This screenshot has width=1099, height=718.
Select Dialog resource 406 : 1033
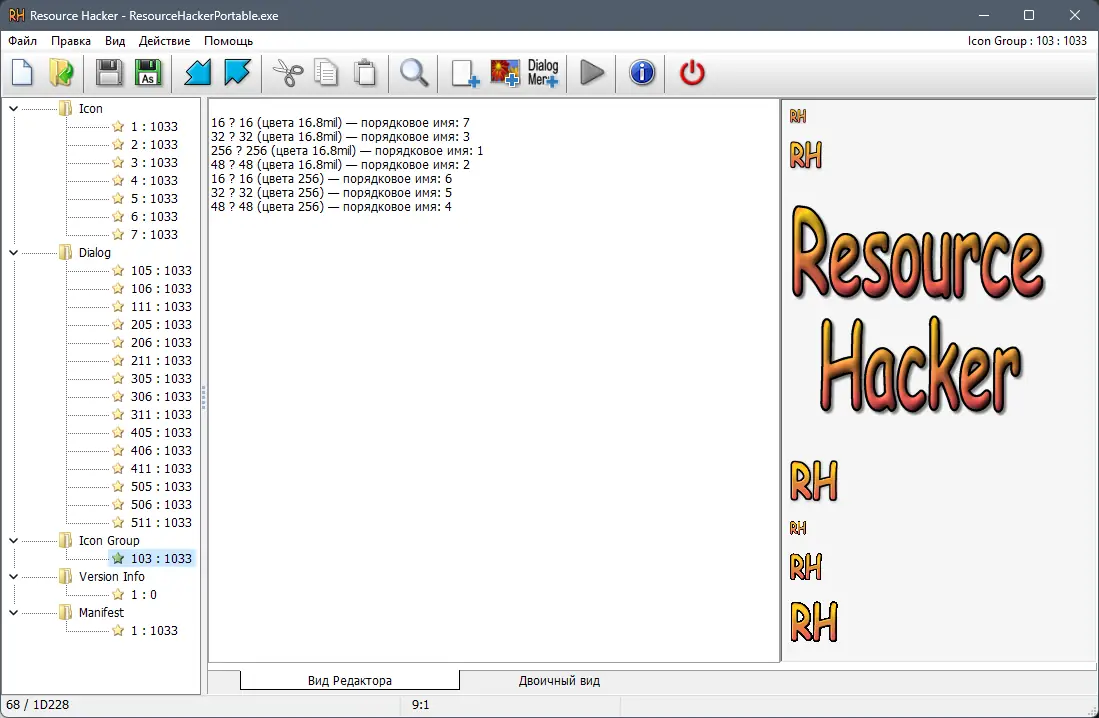pos(161,450)
